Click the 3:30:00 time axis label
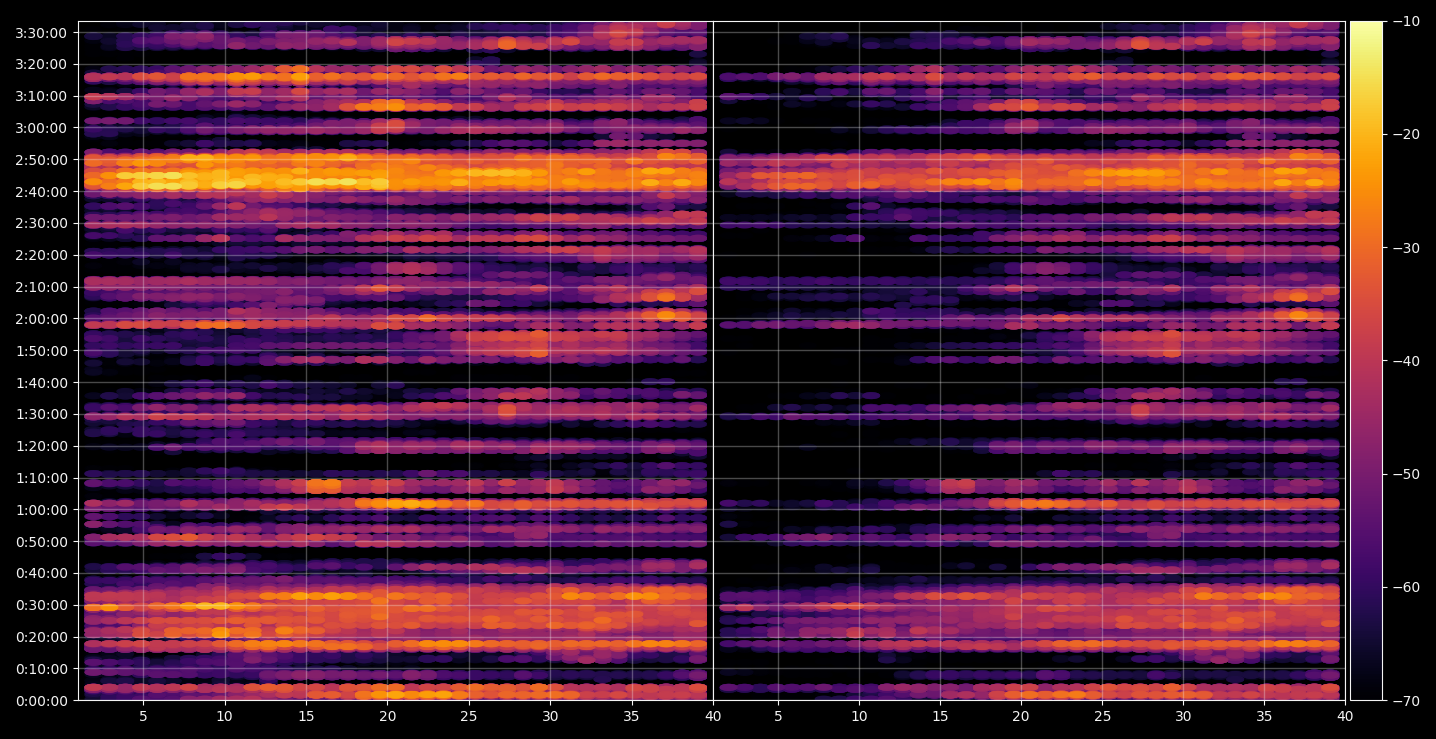 (42, 32)
